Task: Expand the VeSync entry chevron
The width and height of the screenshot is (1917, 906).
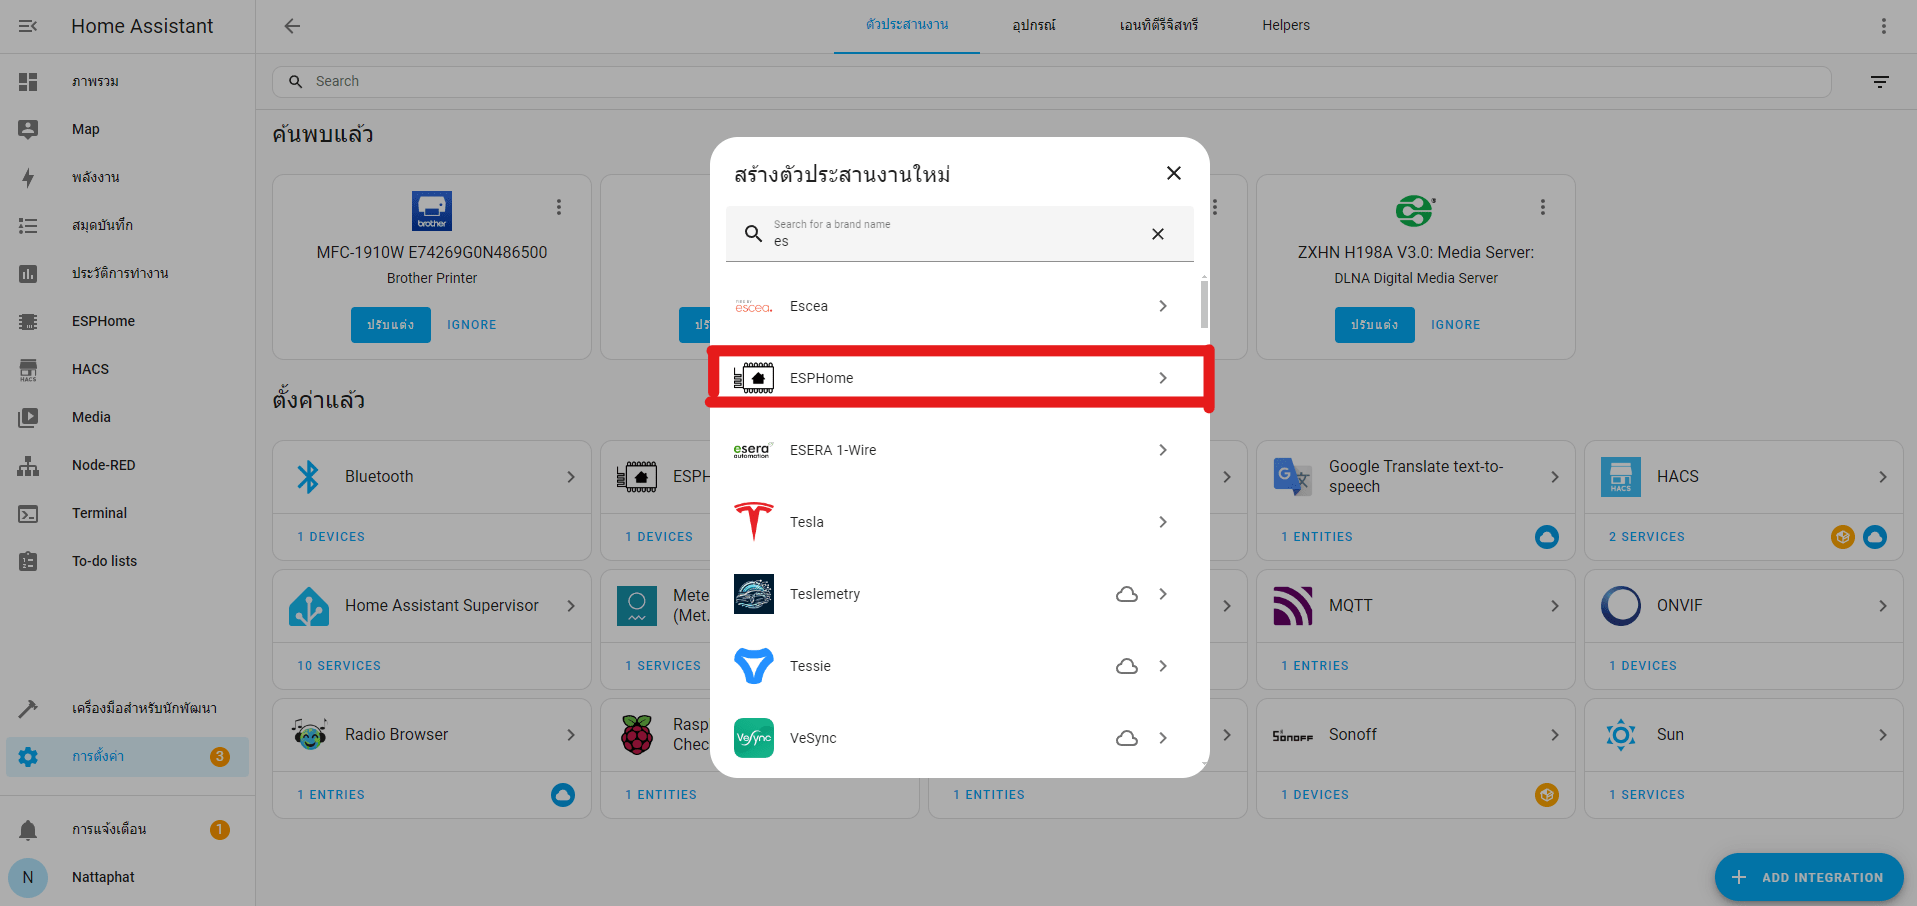Action: pos(1163,738)
